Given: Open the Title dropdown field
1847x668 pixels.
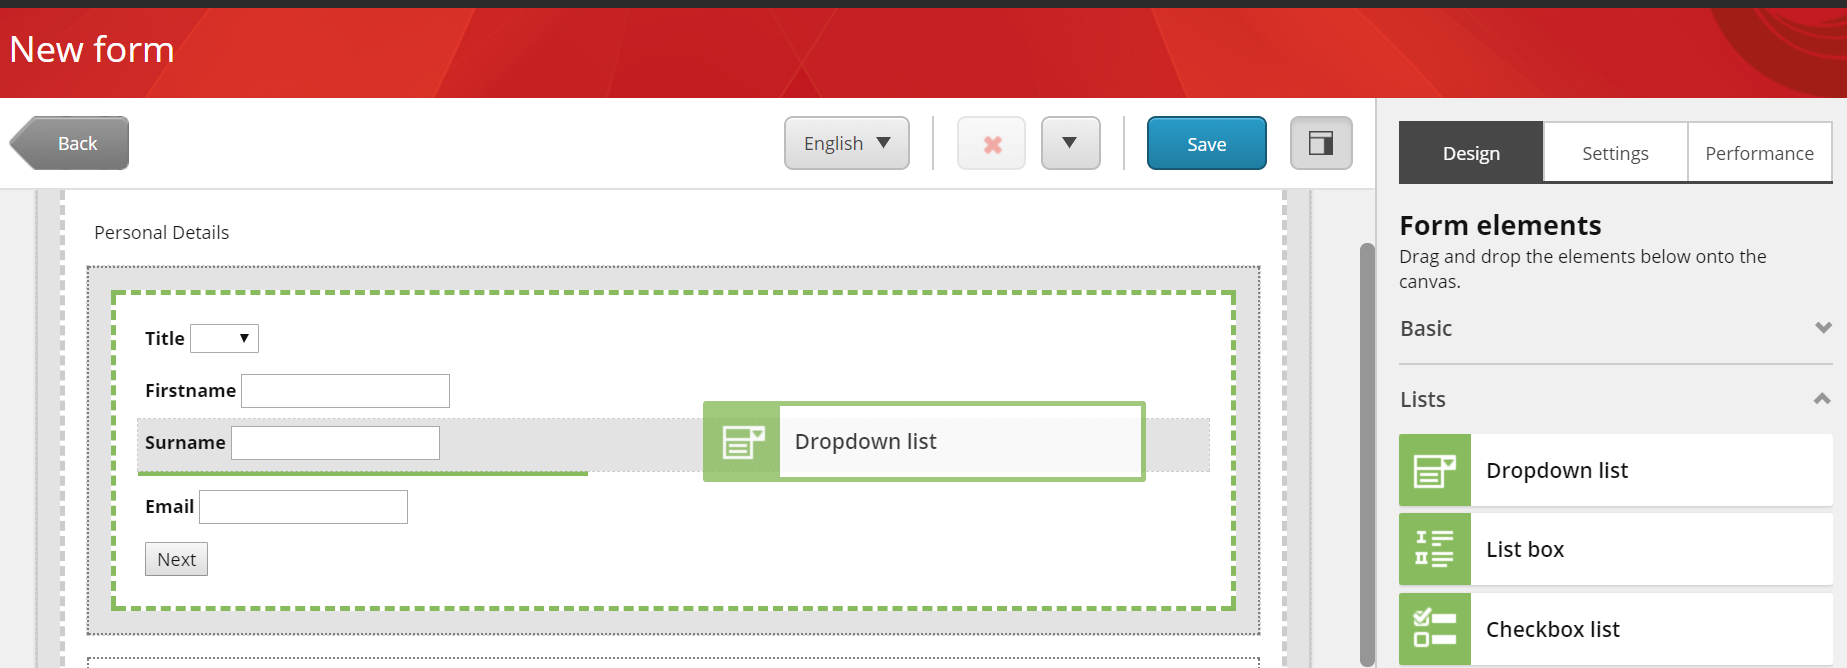Looking at the screenshot, I should (x=224, y=338).
